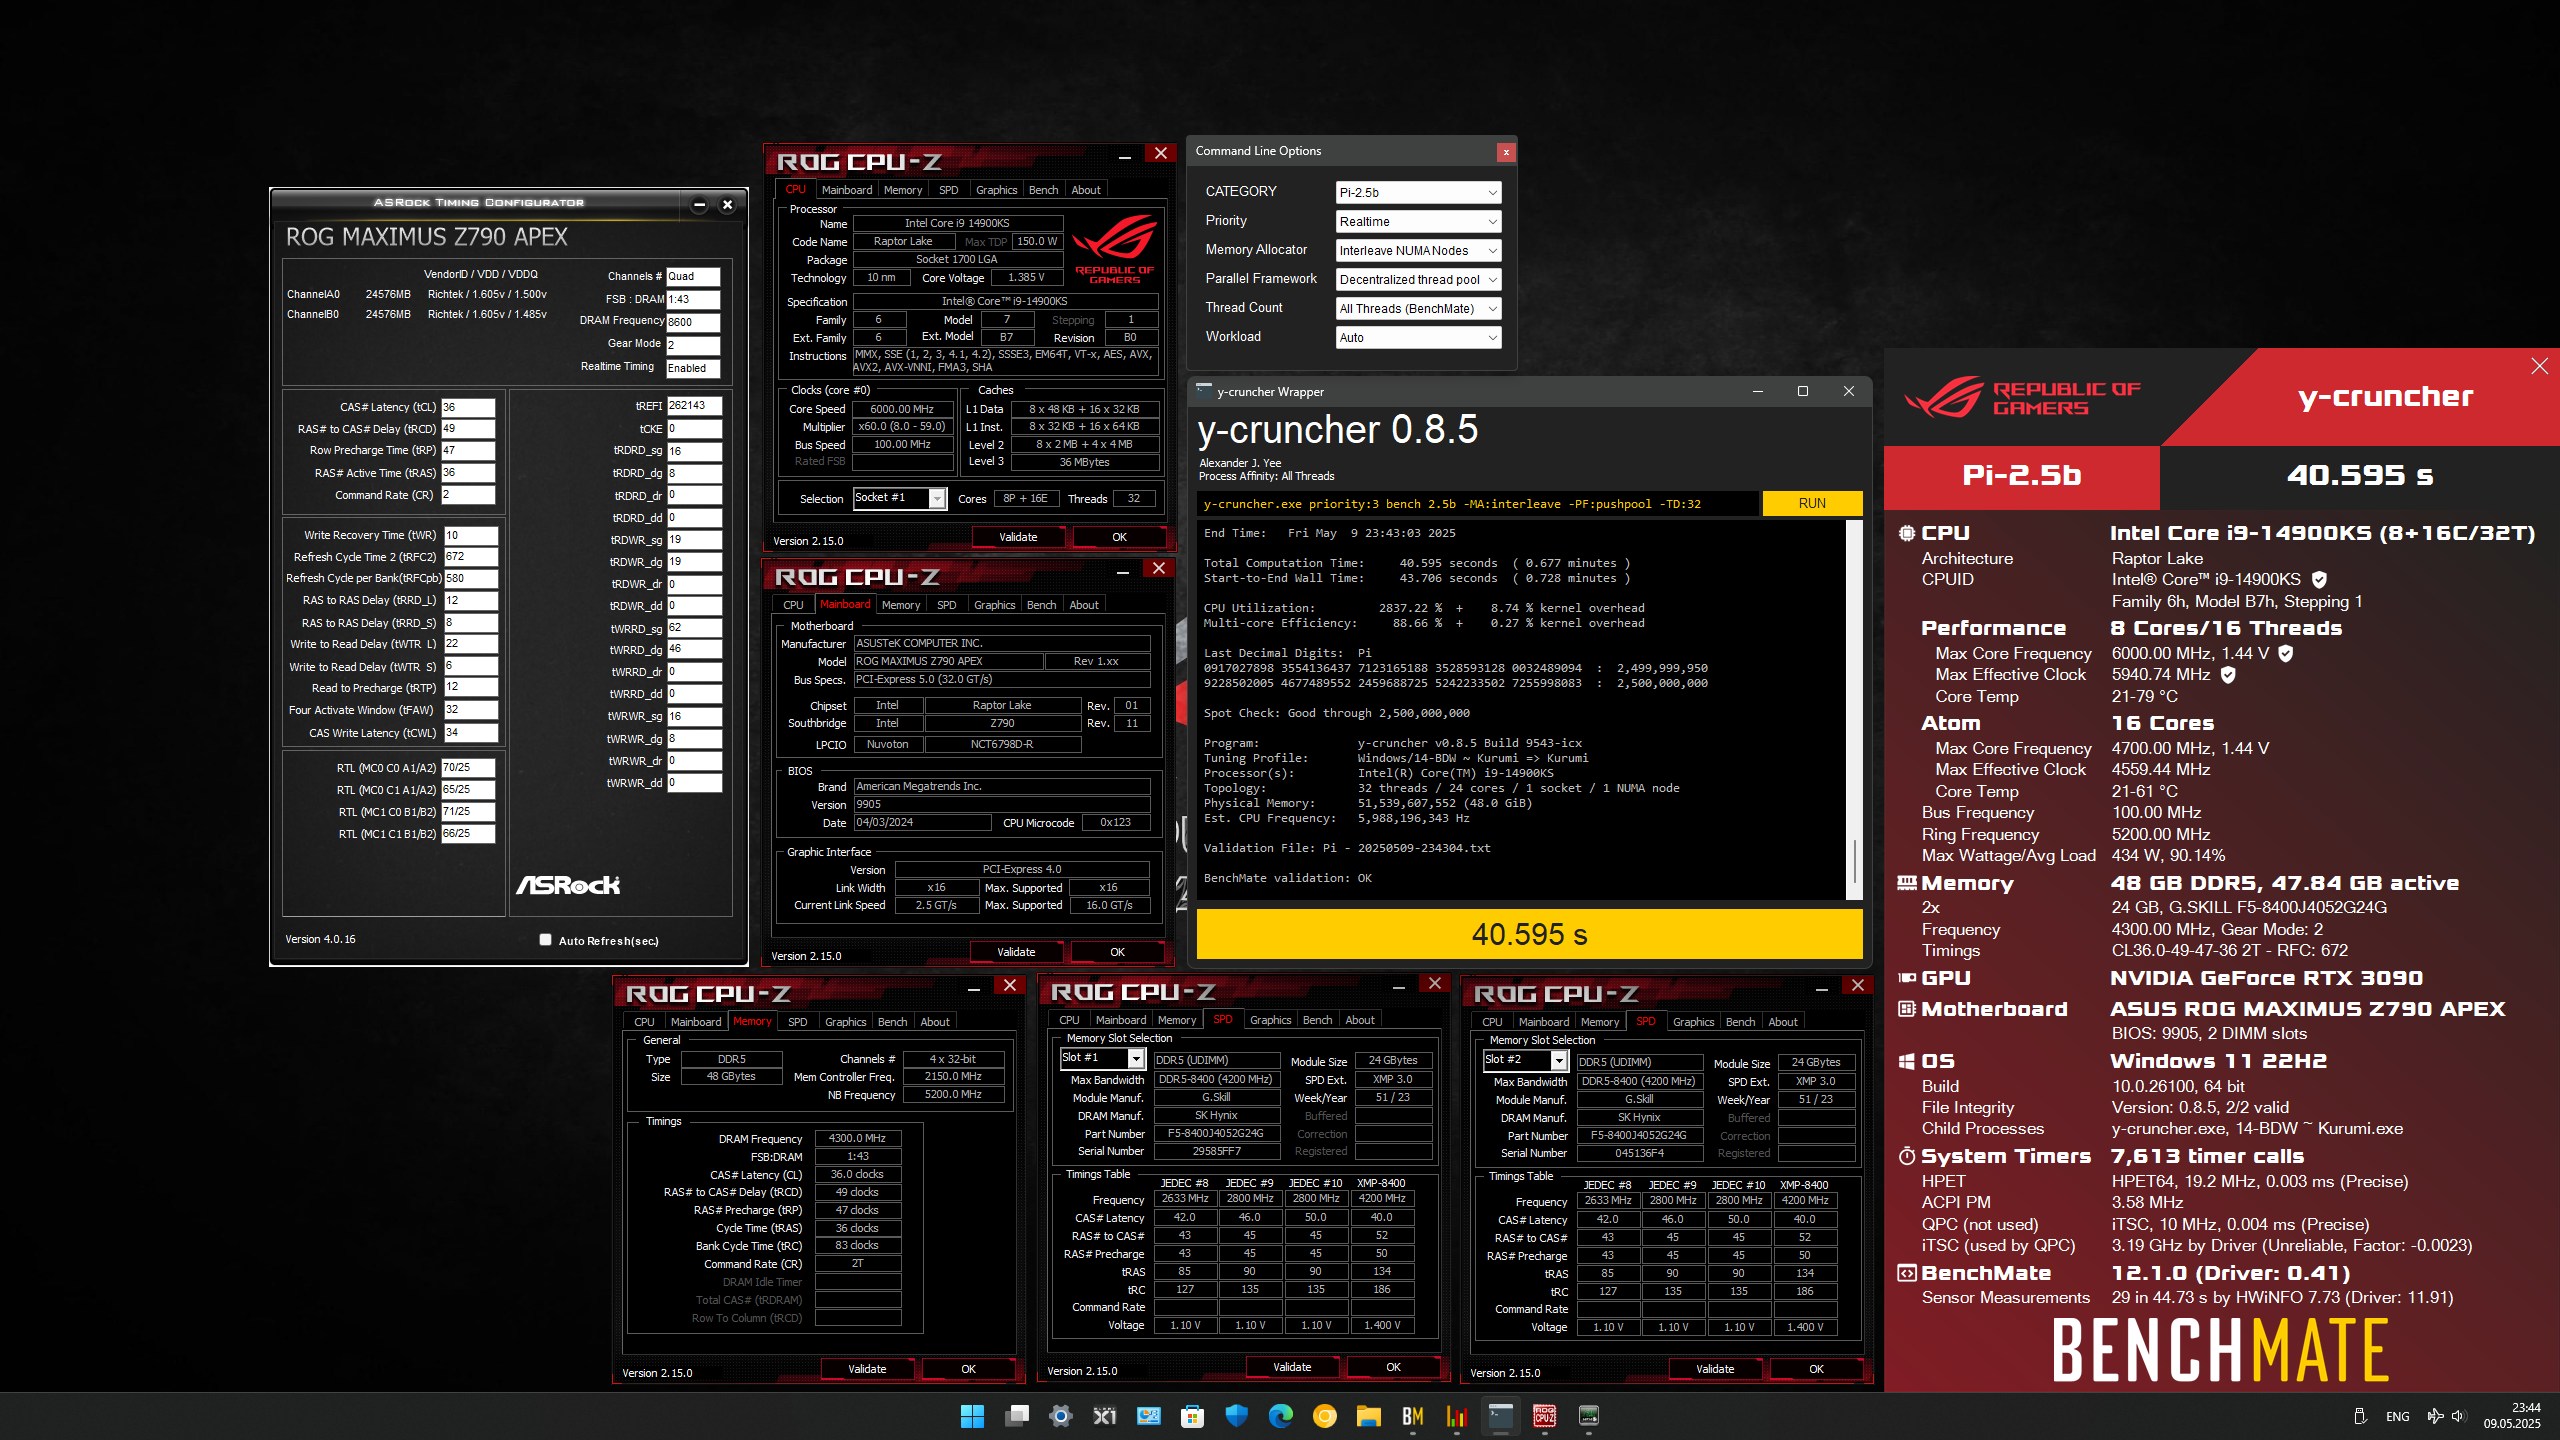Click the yellow 40.595 s result bar

1529,934
